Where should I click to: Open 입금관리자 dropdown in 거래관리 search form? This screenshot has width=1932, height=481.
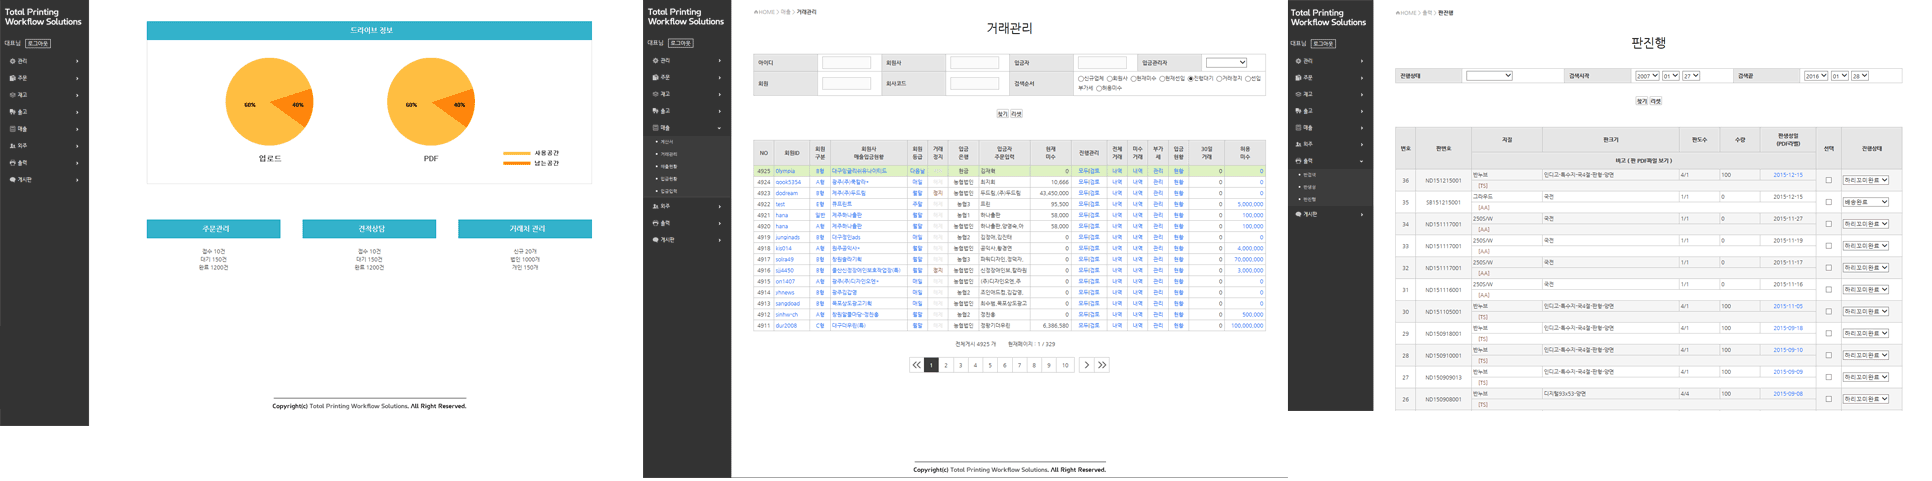click(1225, 62)
